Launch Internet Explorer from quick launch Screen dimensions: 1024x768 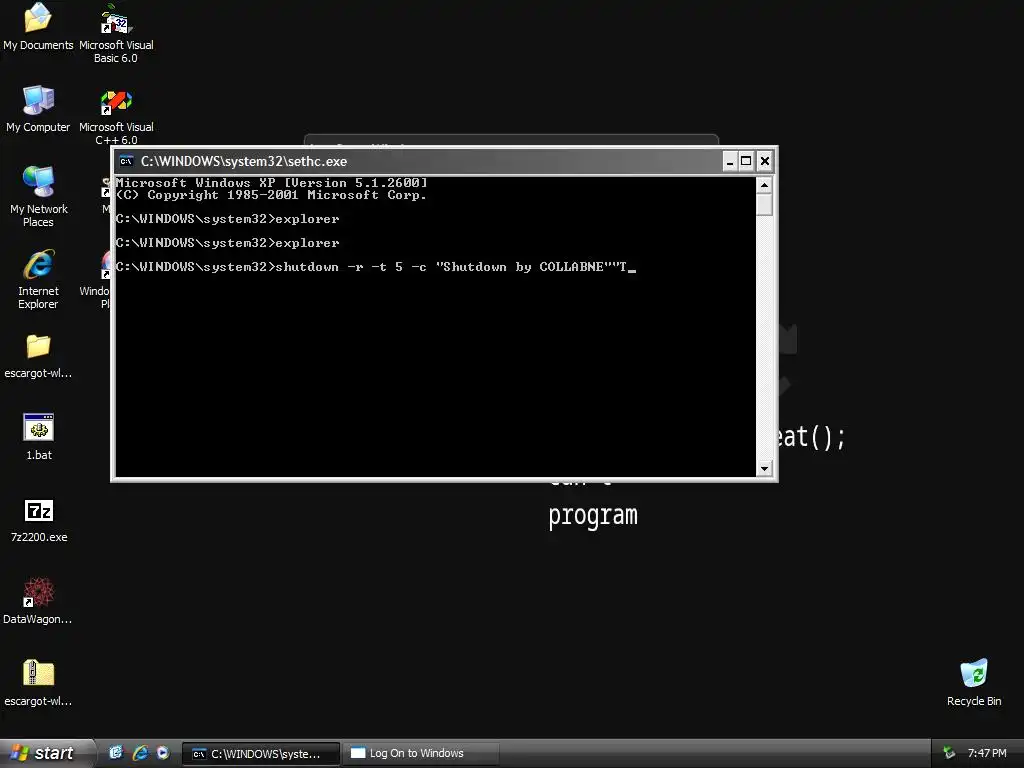pyautogui.click(x=140, y=753)
